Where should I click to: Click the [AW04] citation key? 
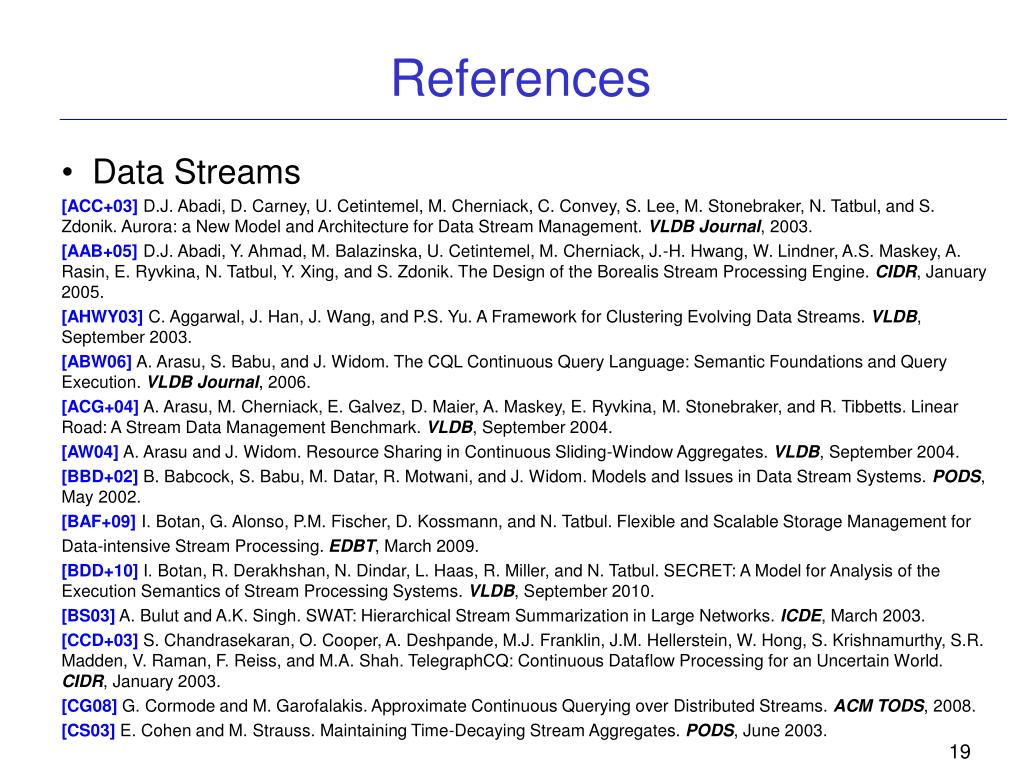(x=90, y=452)
